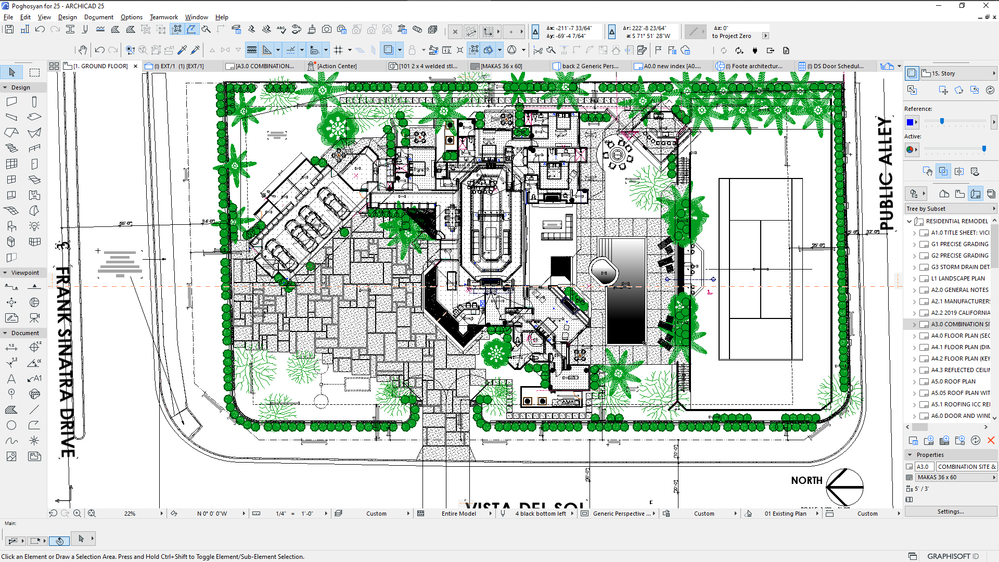
Task: Toggle the Suspend Groups button
Action: tap(474, 50)
